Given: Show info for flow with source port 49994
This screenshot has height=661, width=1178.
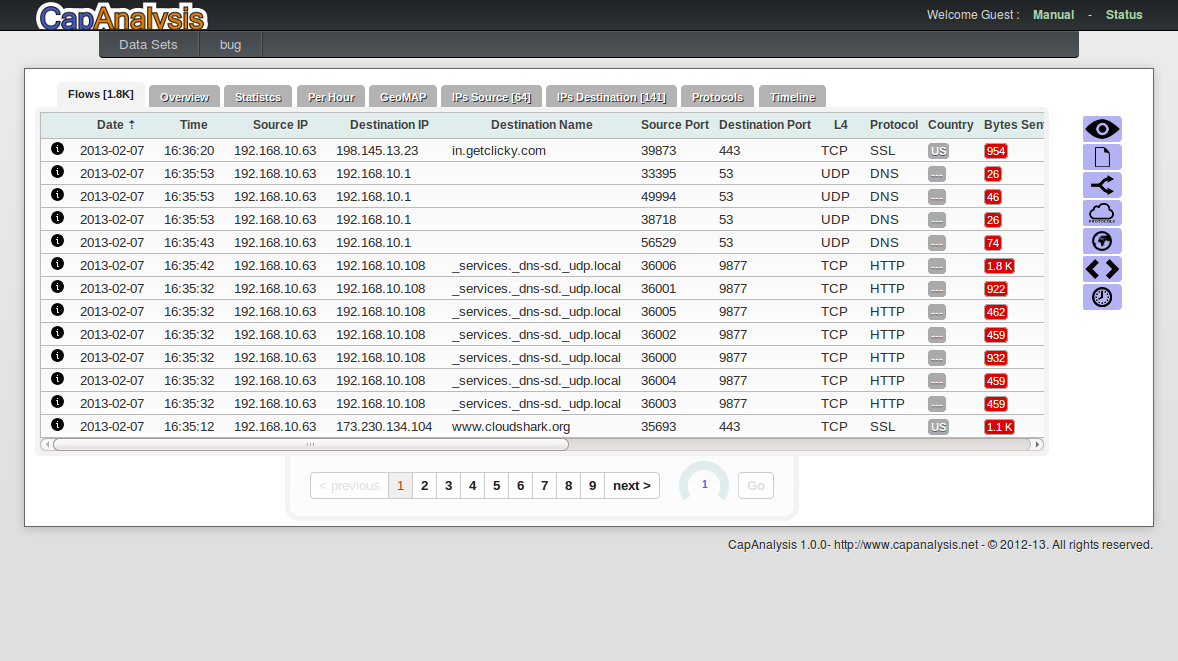Looking at the screenshot, I should (57, 195).
